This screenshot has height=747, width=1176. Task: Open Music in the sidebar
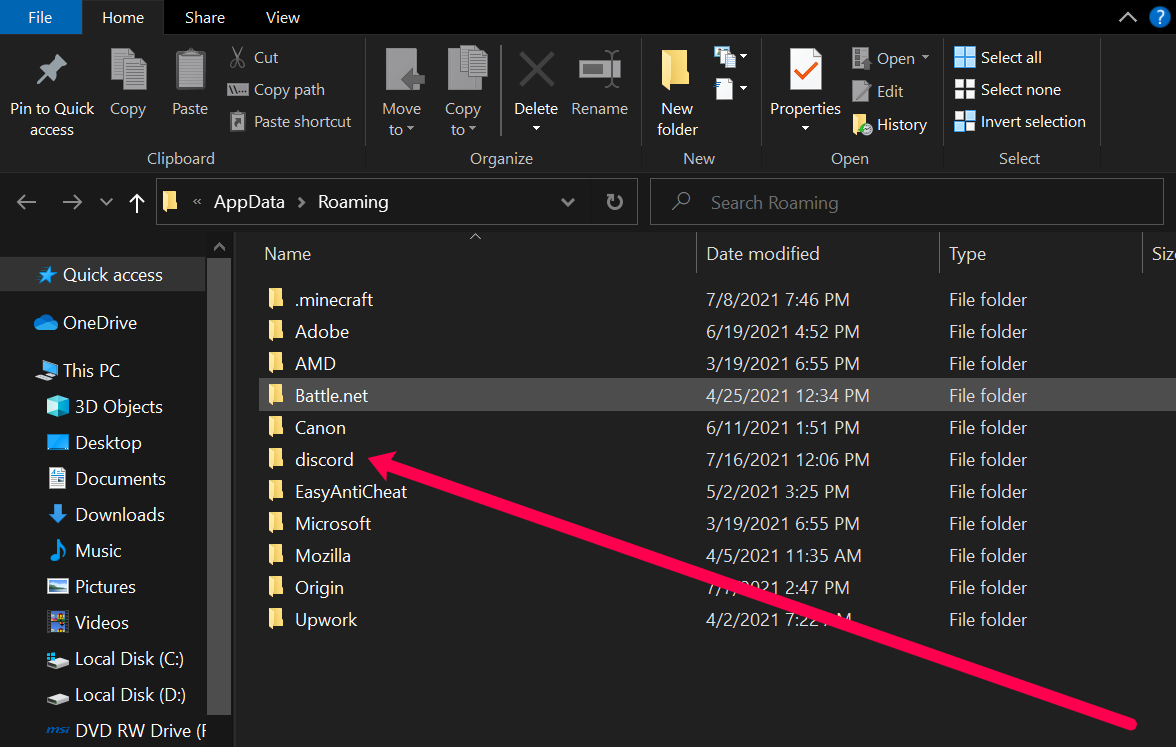pos(85,550)
